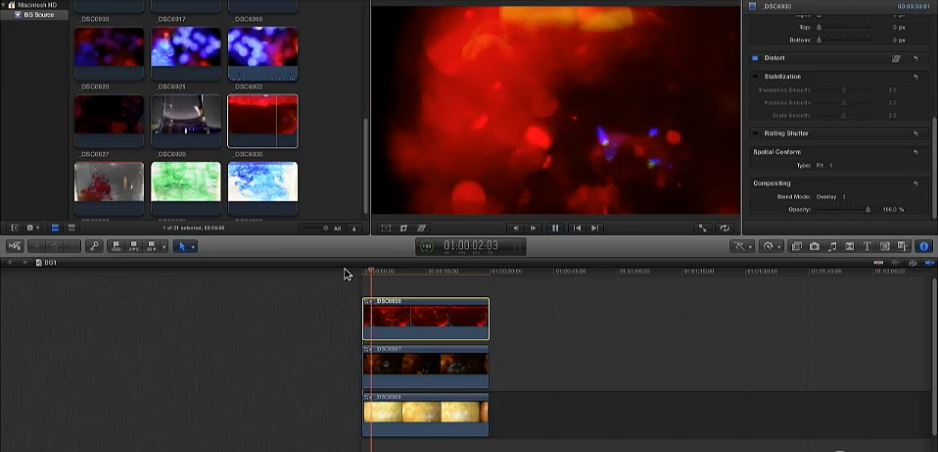Open the Titles browser T icon
This screenshot has height=452, width=938.
point(867,246)
